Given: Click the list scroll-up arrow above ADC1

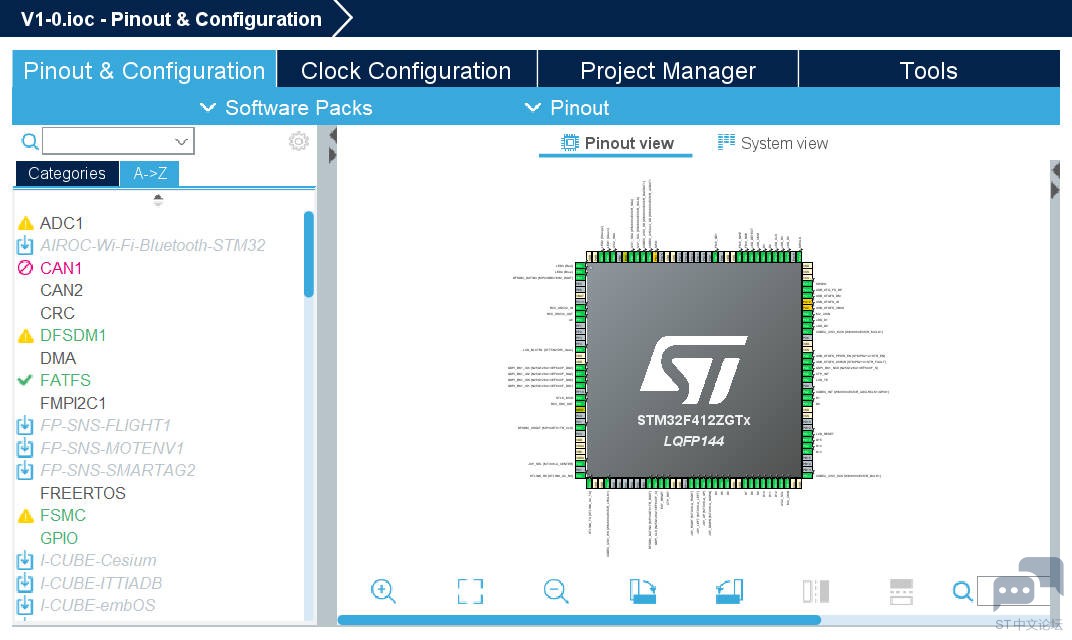Looking at the screenshot, I should (x=158, y=200).
